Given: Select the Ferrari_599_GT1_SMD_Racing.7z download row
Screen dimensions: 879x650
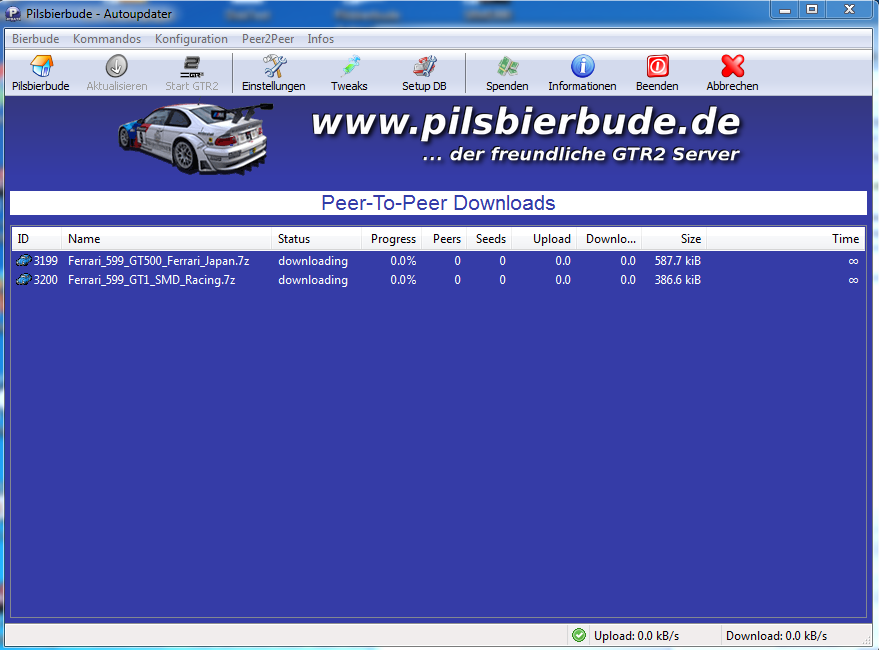Looking at the screenshot, I should 152,280.
